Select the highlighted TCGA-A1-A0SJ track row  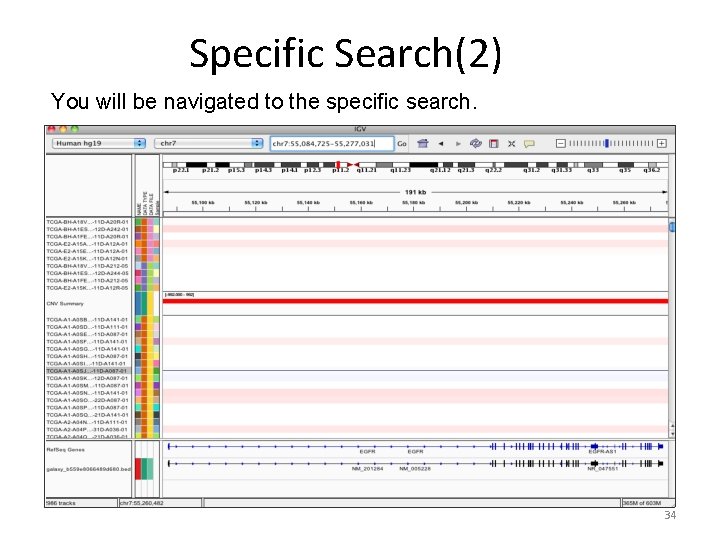coord(87,371)
